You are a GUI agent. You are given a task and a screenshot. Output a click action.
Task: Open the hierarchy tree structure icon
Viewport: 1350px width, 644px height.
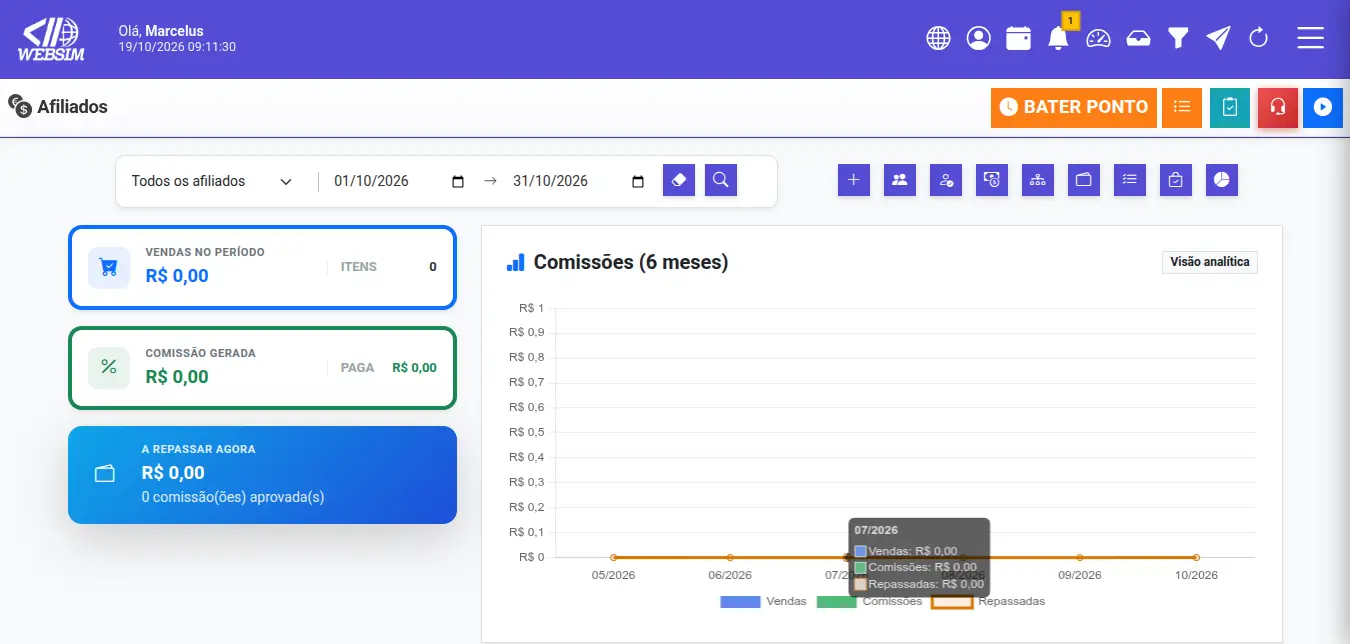[1038, 180]
